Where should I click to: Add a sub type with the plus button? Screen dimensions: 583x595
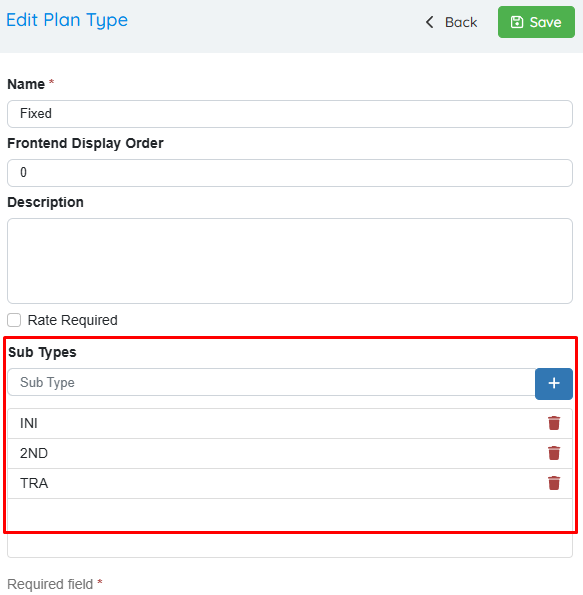click(x=554, y=384)
